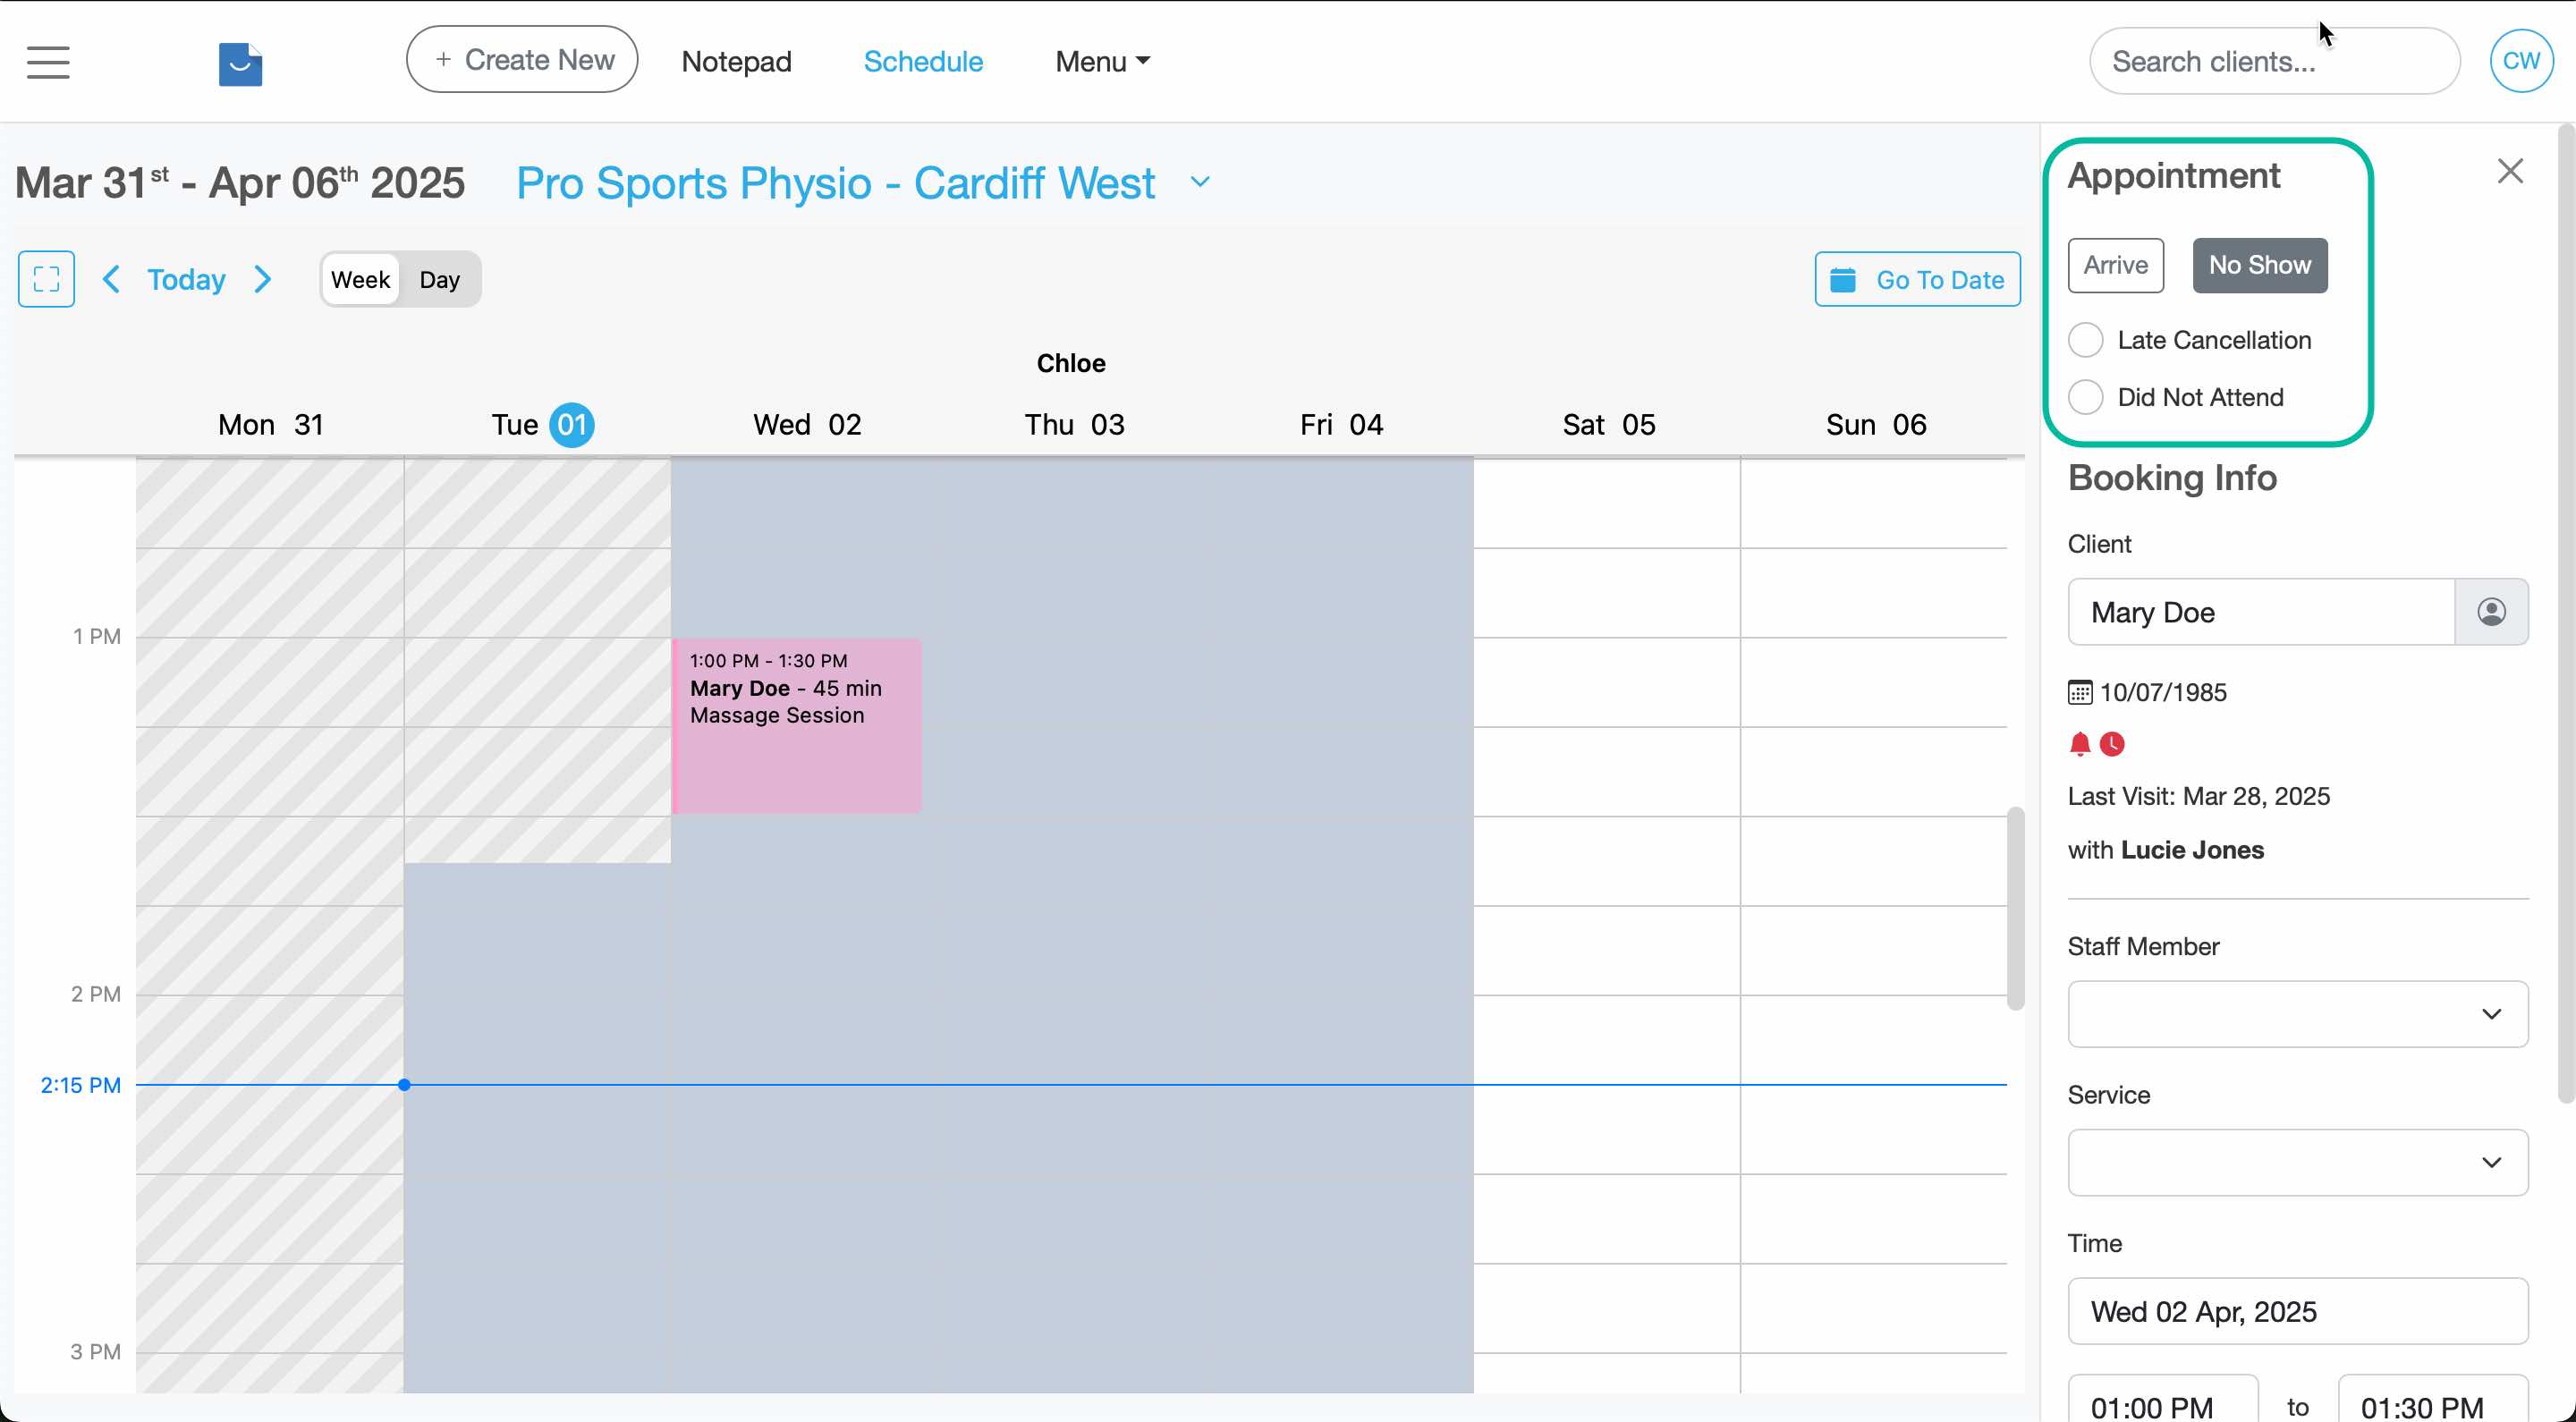Click Pro Sports Physio - Cardiff West link
The height and width of the screenshot is (1422, 2576).
pos(835,183)
